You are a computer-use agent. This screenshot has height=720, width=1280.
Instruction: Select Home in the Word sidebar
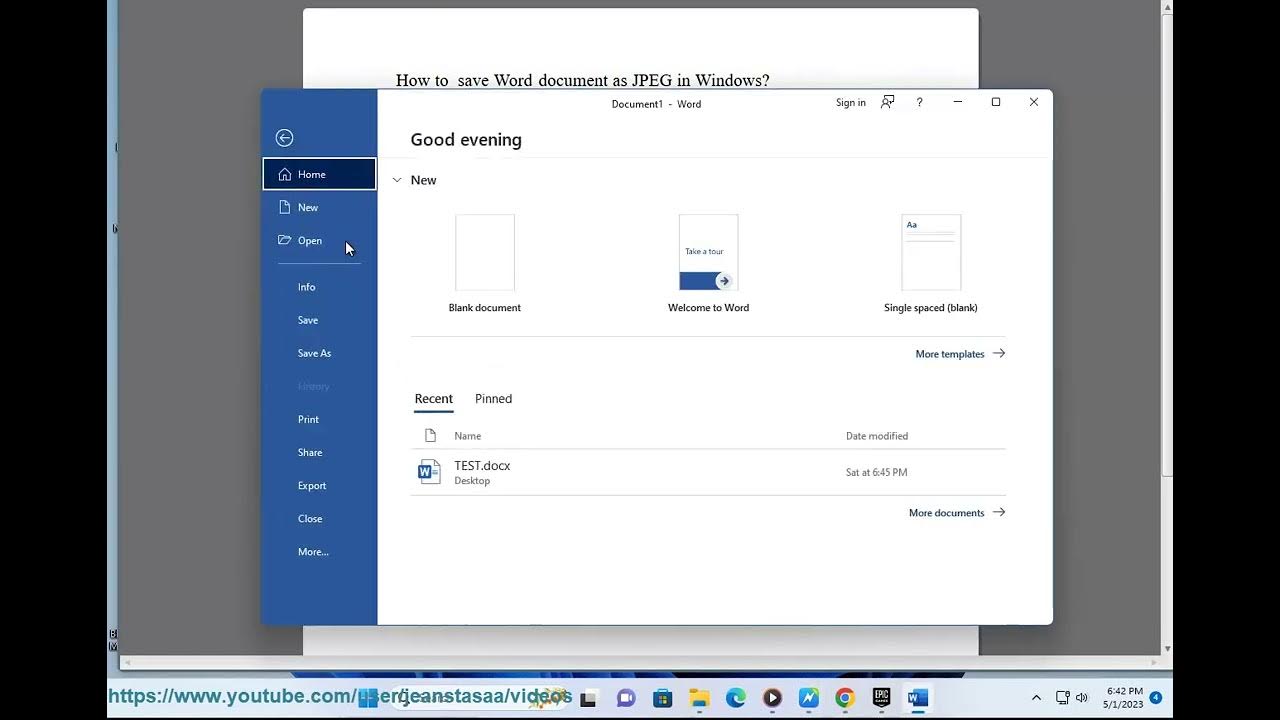tap(319, 174)
